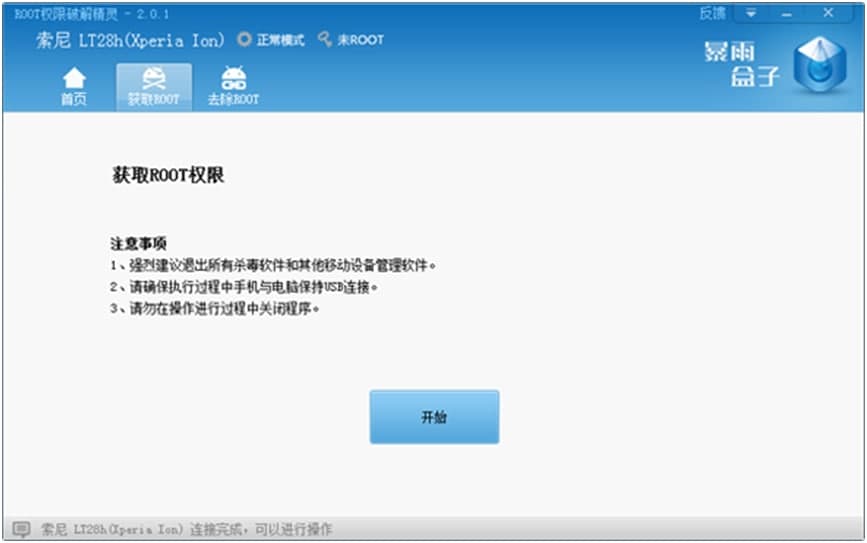Click the ROOT权限破解精灵 2.0.1 title text
This screenshot has height=543, width=867.
tap(92, 14)
